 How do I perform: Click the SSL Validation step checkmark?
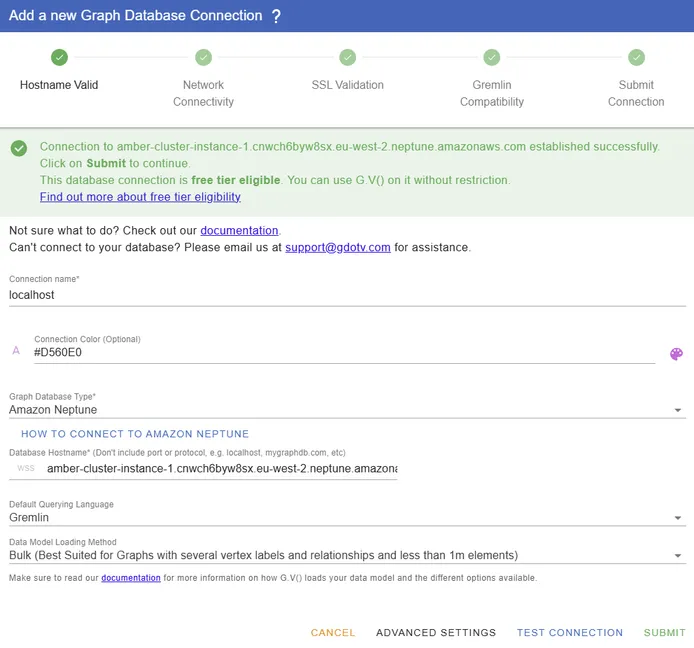347,57
